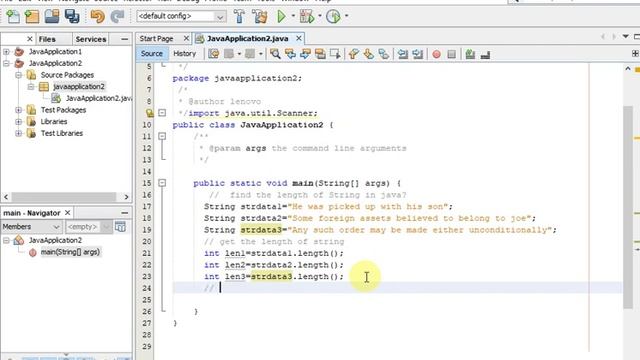Click the split editor icon at toolbar end
This screenshot has height=360, width=640.
[636, 53]
